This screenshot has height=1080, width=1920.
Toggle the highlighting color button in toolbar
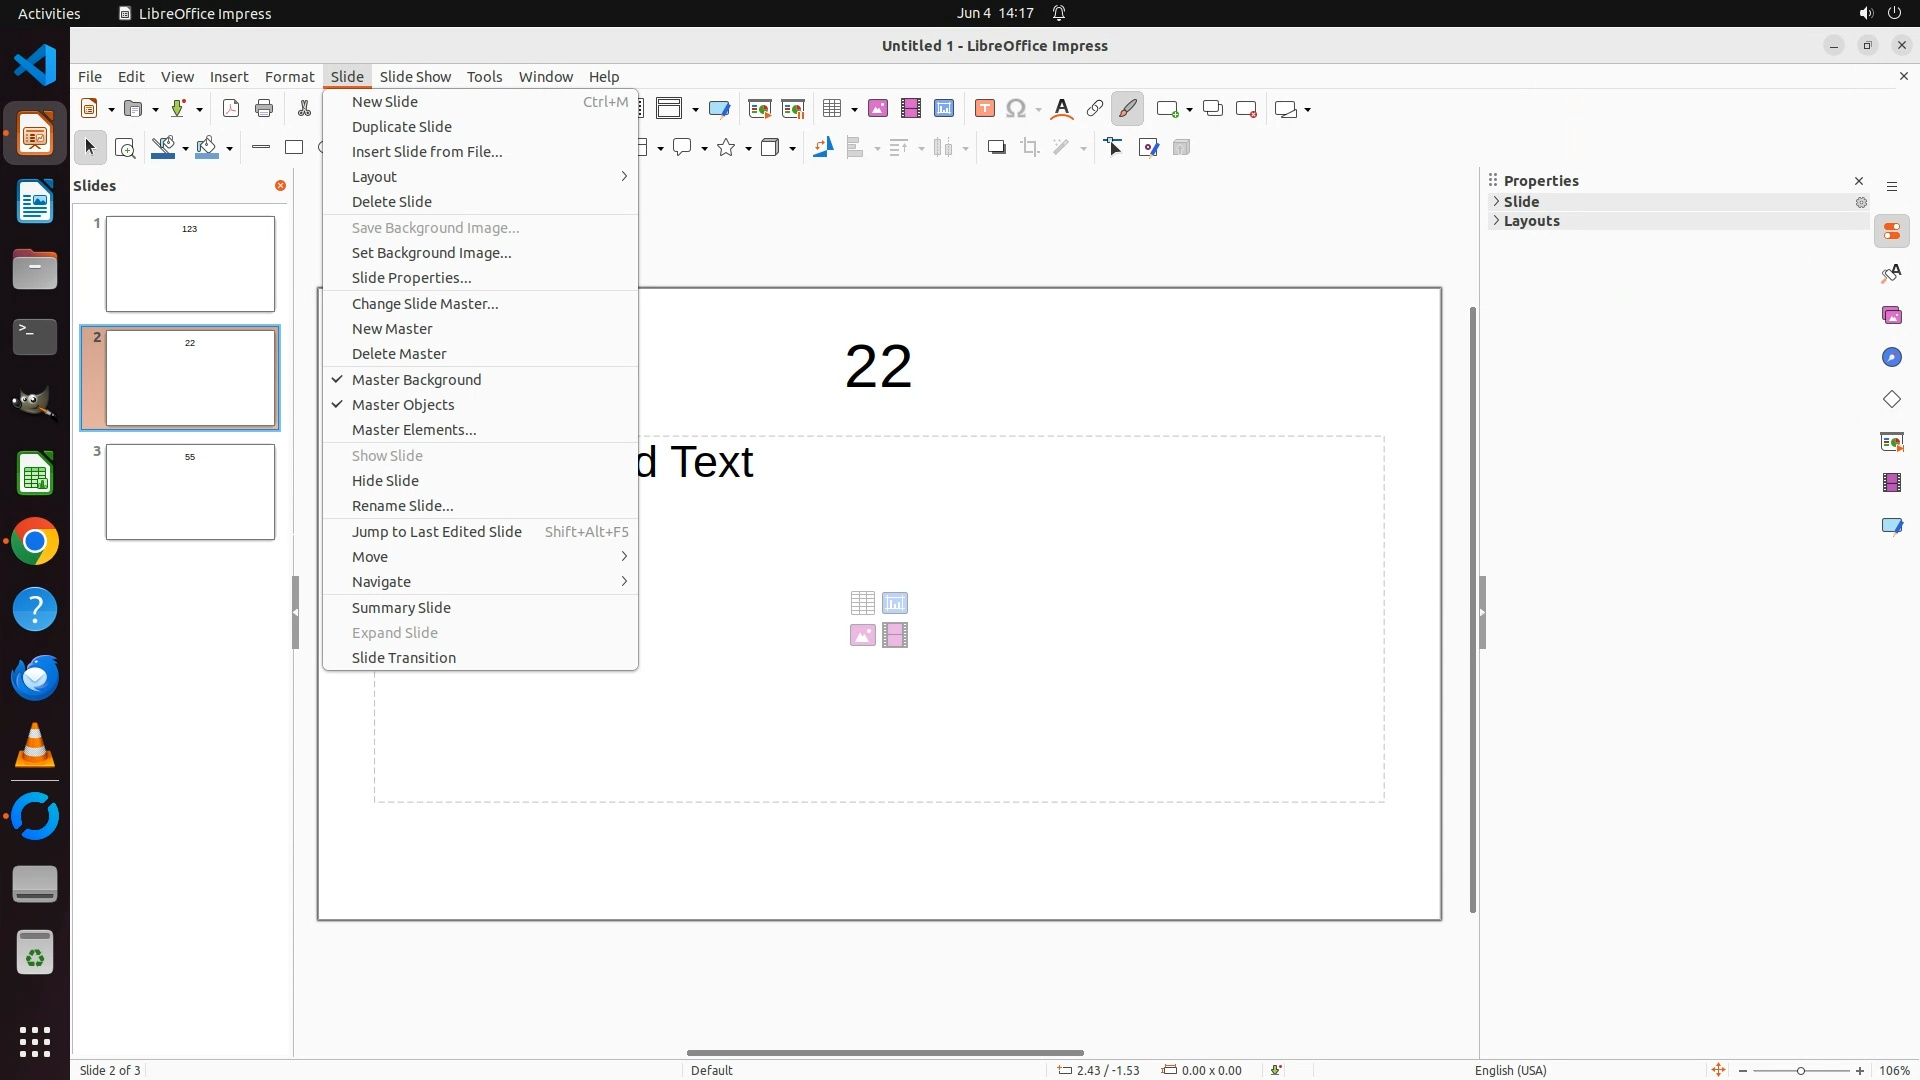click(1127, 109)
